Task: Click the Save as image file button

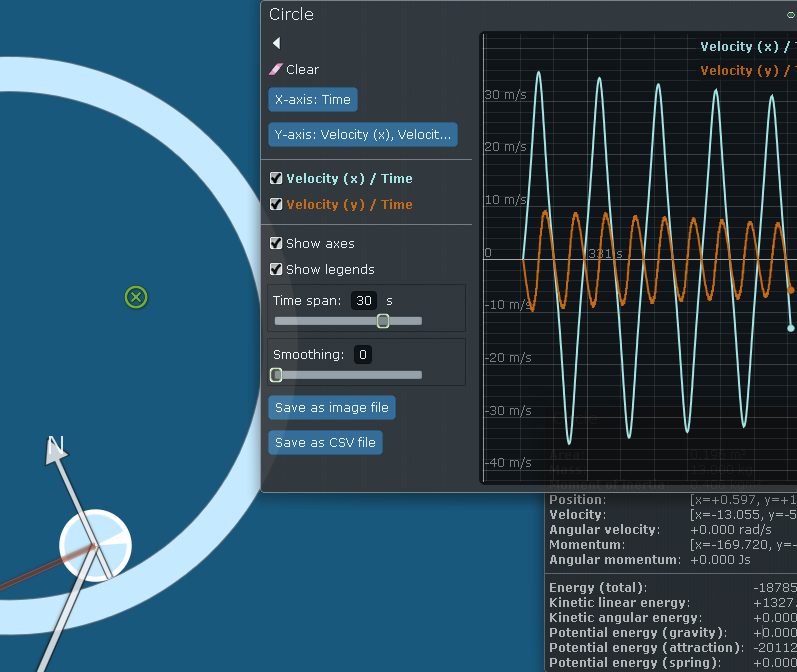Action: pos(331,408)
